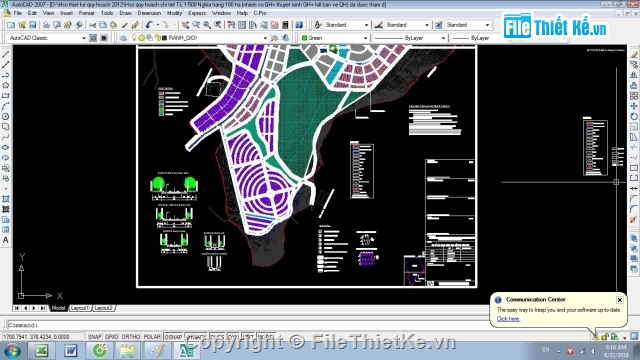This screenshot has height=360, width=640.
Task: Toggle lock icon for RANH_GIOI layer
Action: [x=158, y=38]
